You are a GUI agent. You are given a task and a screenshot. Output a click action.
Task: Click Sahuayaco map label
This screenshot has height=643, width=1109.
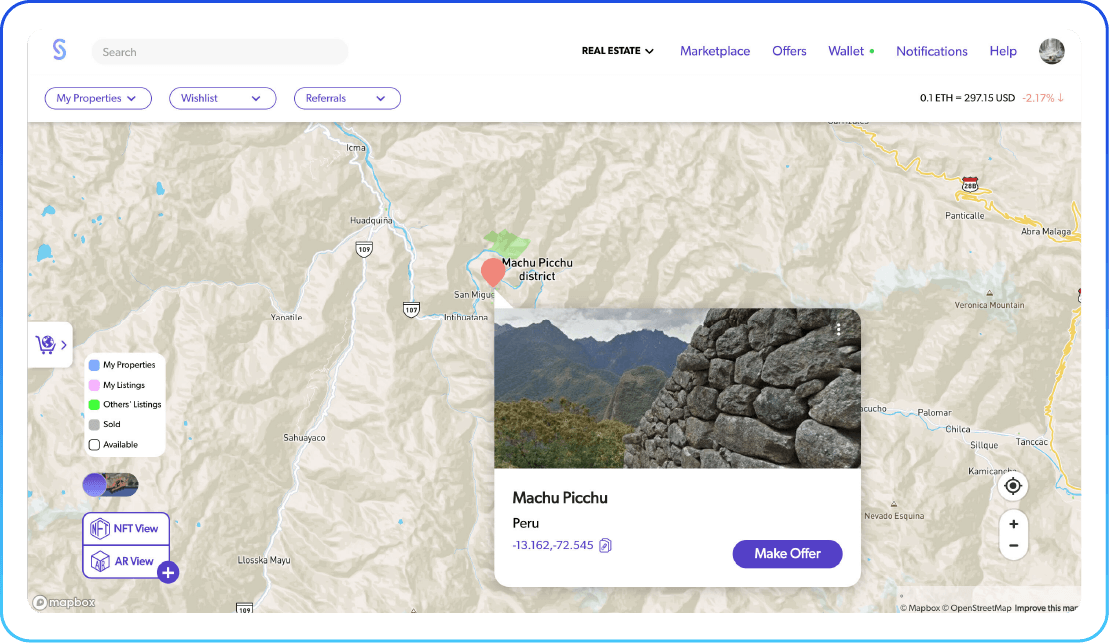pyautogui.click(x=304, y=438)
